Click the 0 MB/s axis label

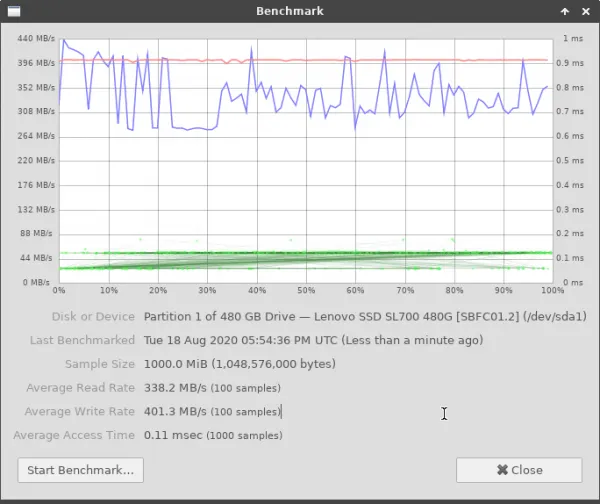pyautogui.click(x=40, y=282)
